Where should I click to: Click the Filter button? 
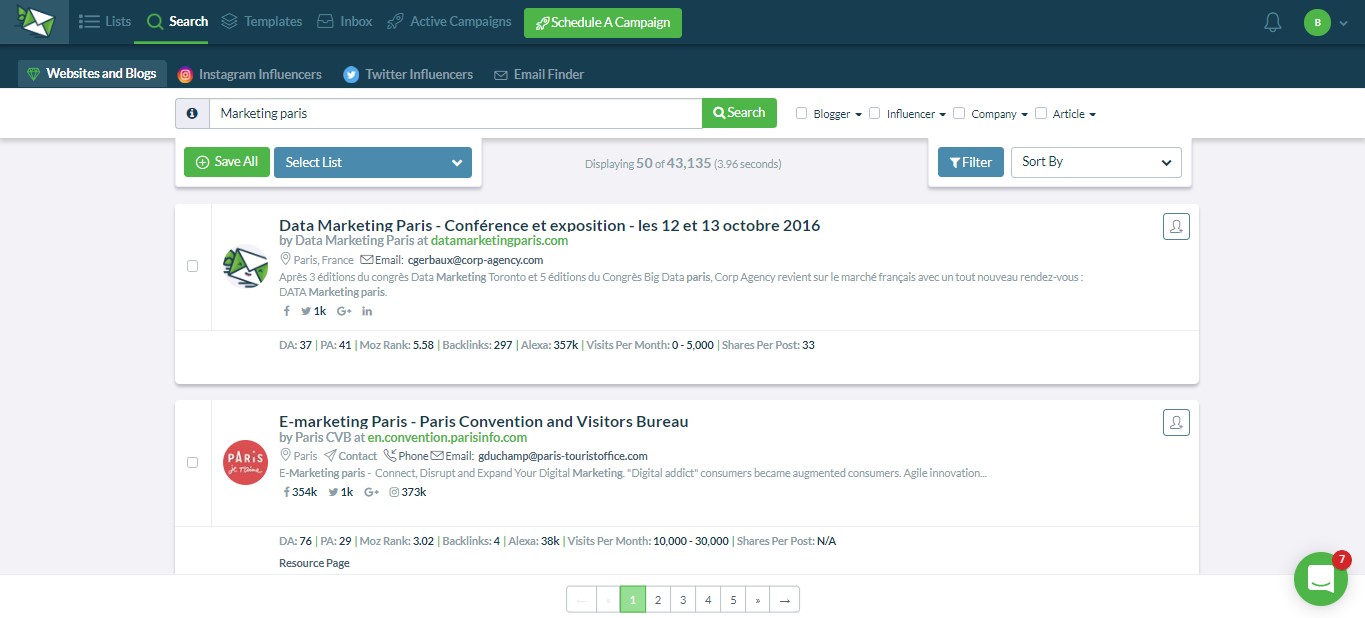(971, 162)
